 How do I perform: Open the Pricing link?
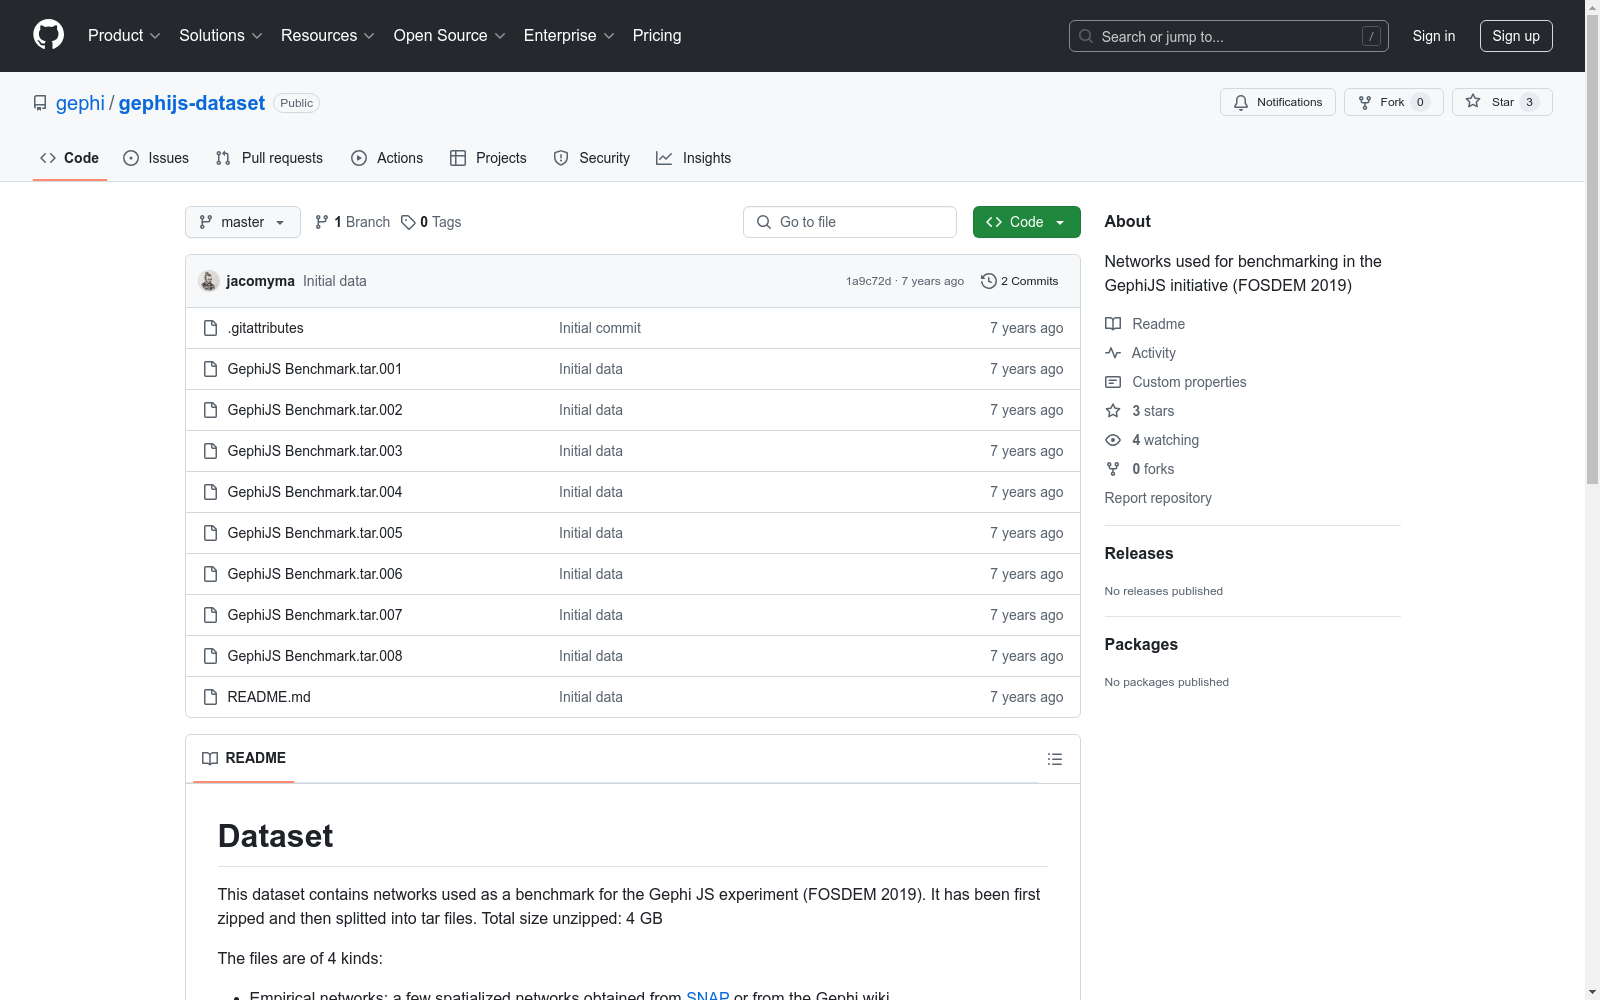click(657, 35)
